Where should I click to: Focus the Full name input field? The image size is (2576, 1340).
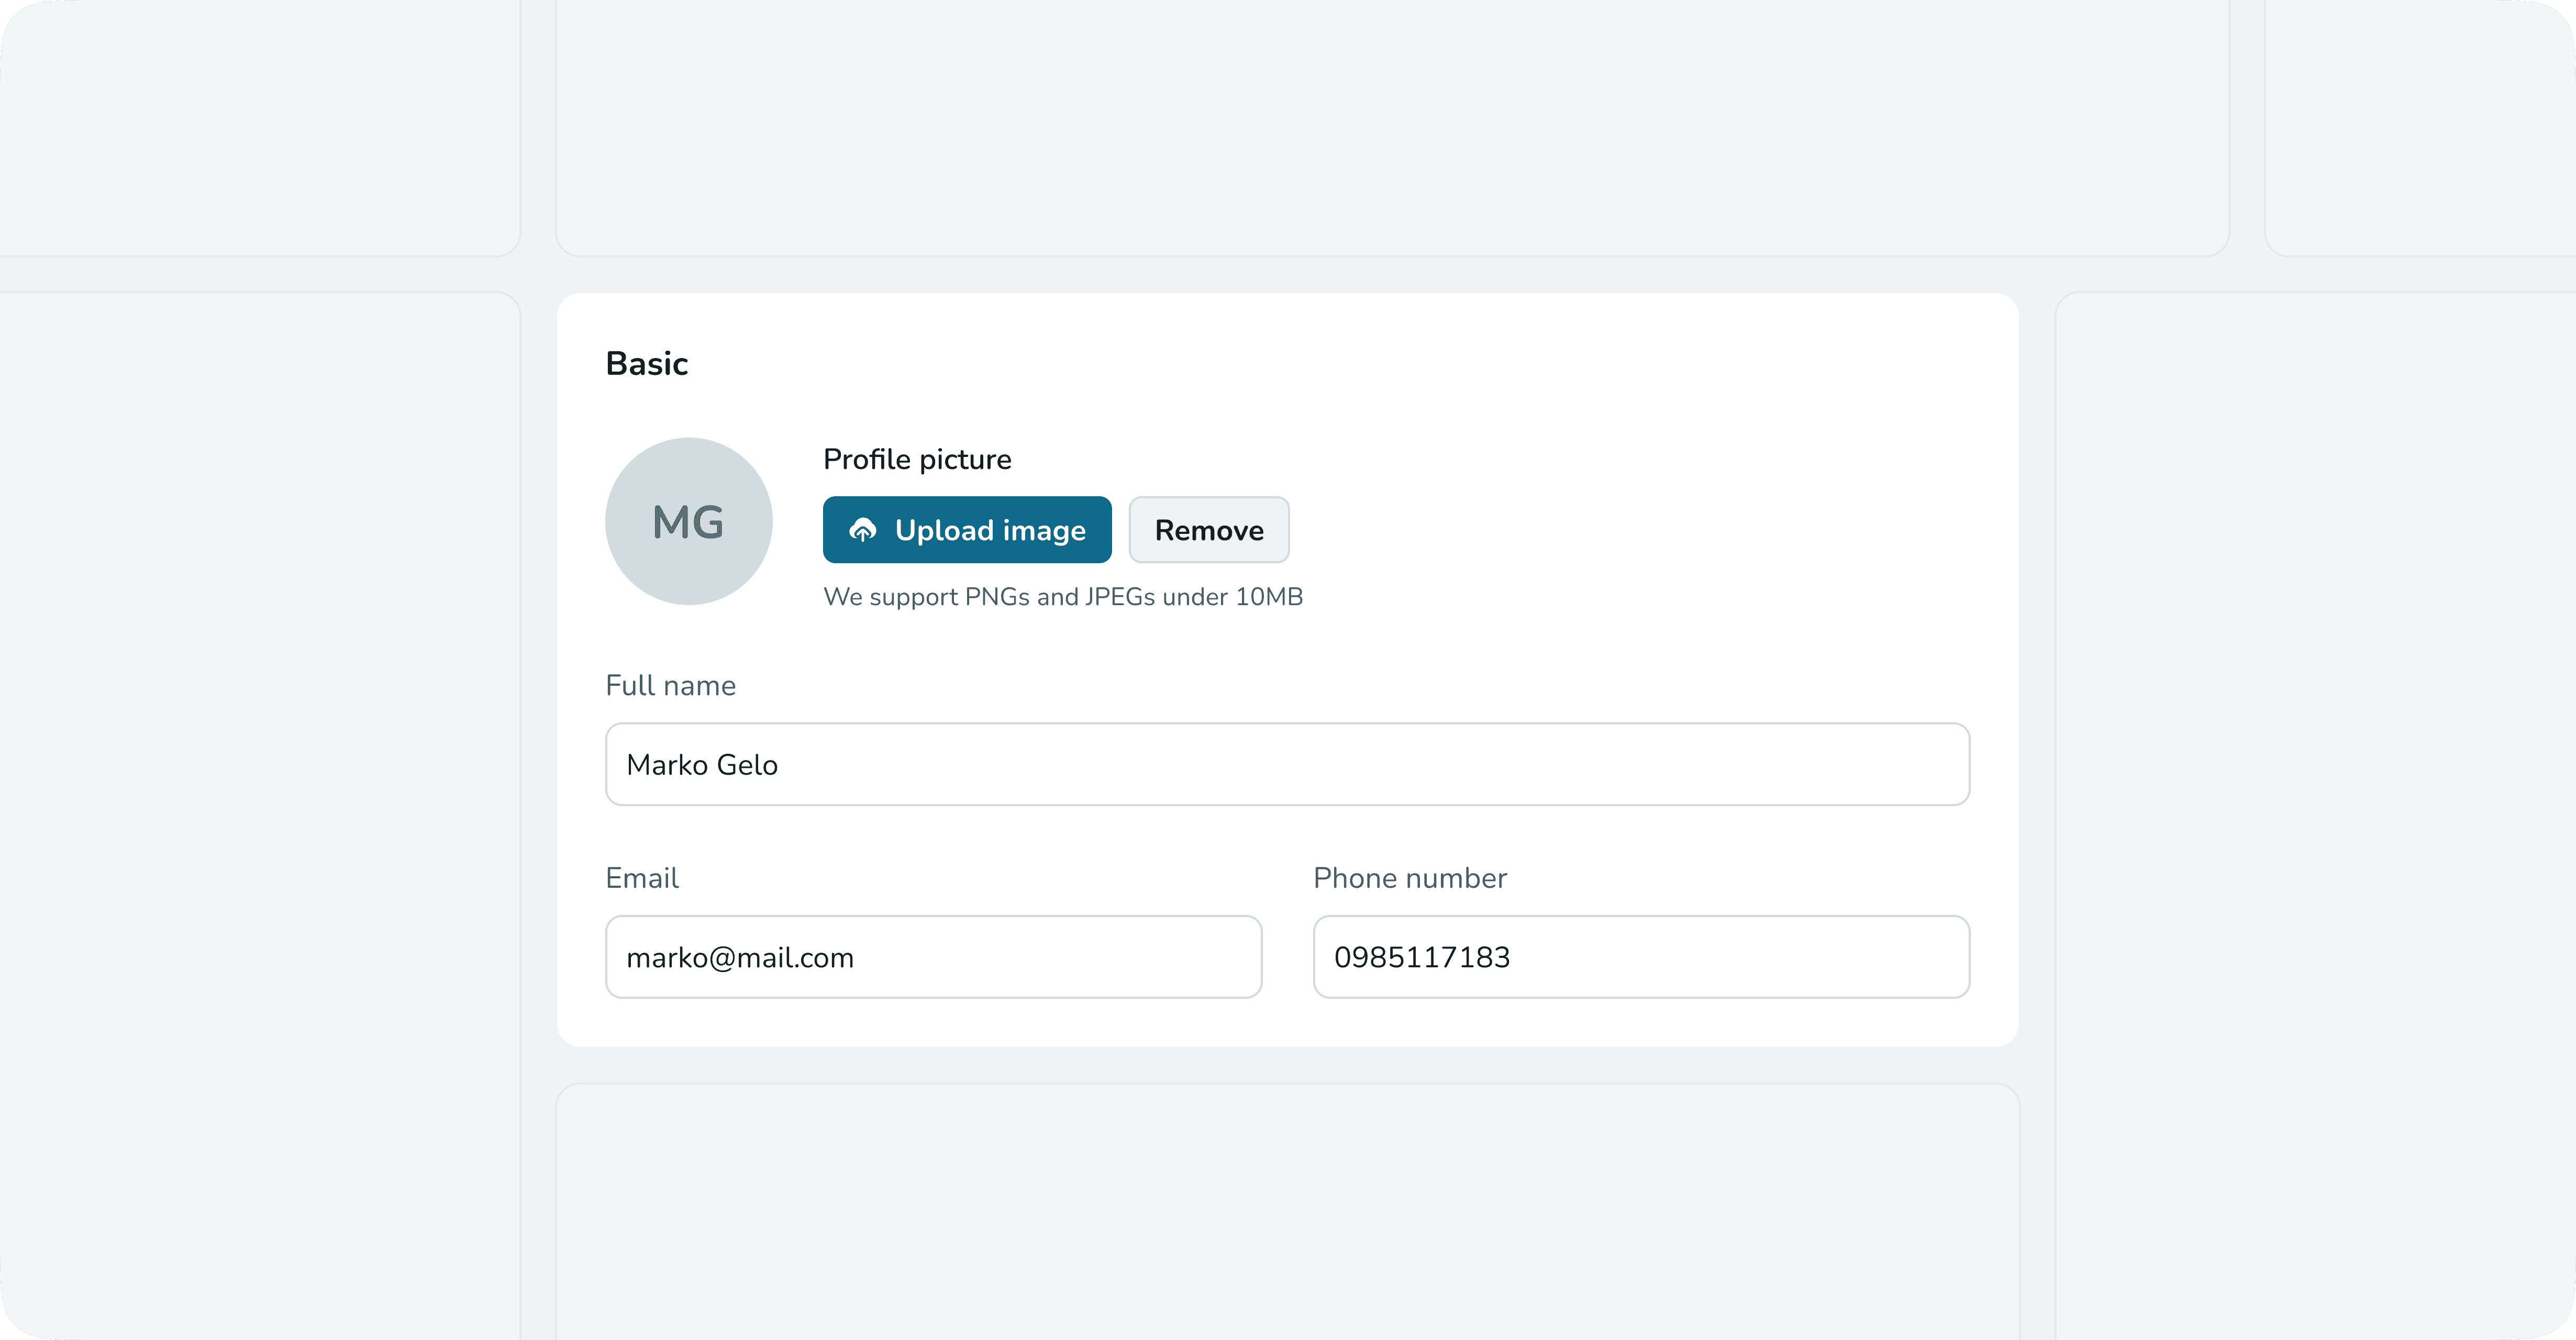point(1287,764)
